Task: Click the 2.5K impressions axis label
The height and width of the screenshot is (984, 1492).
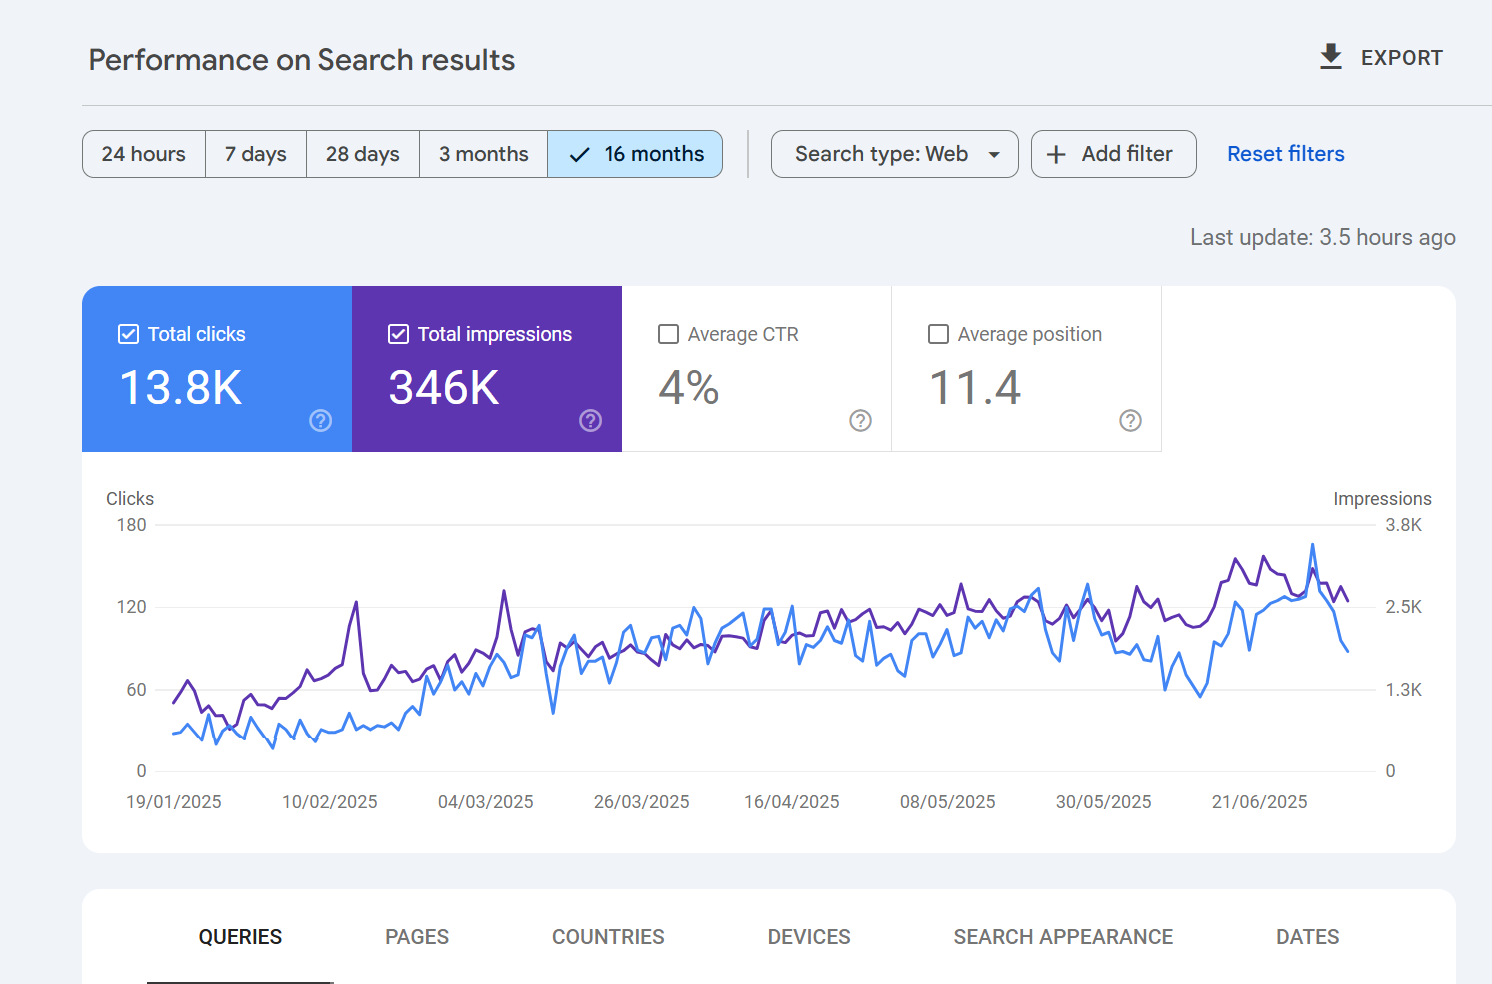Action: [1403, 607]
